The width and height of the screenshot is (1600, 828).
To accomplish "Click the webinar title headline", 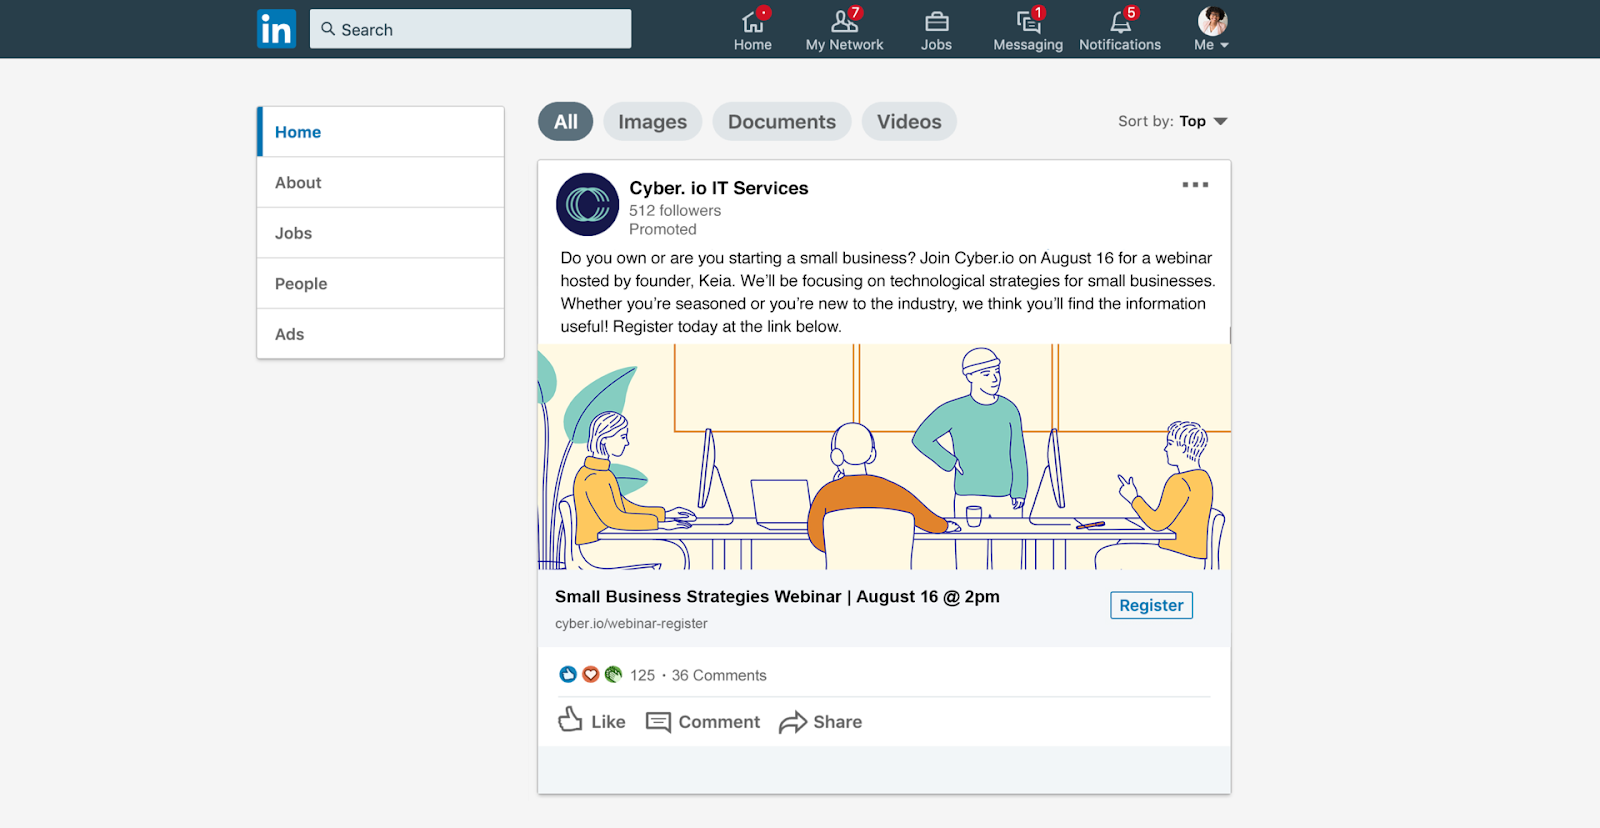I will coord(777,597).
